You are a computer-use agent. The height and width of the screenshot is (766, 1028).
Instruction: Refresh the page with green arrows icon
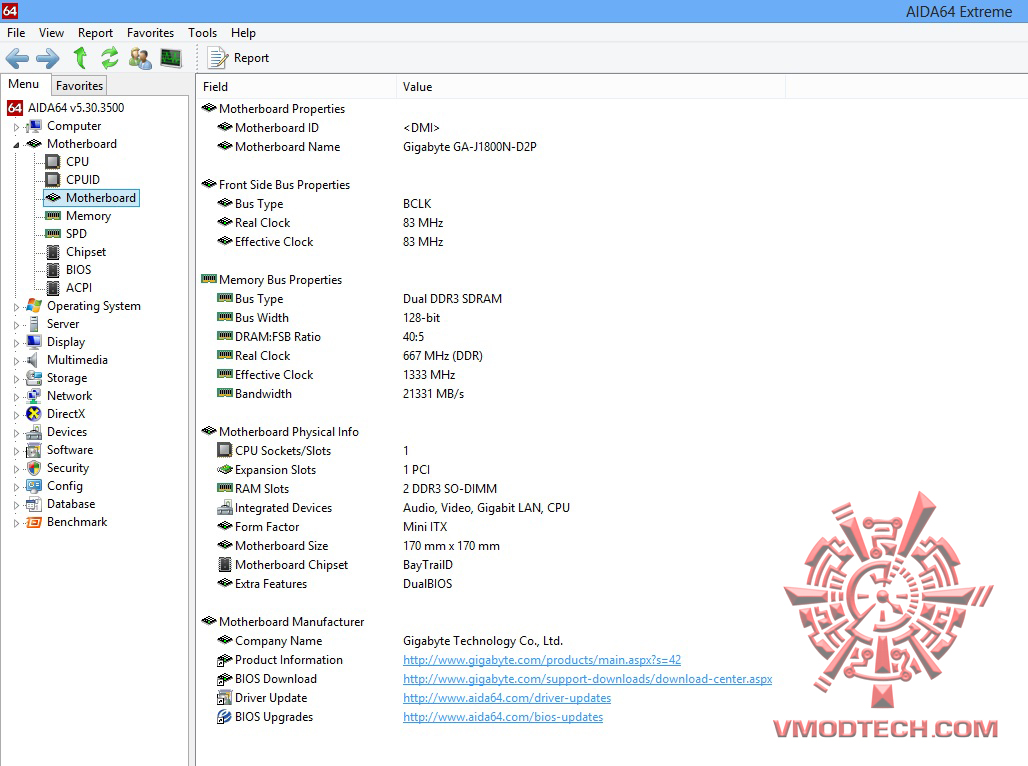pos(109,58)
